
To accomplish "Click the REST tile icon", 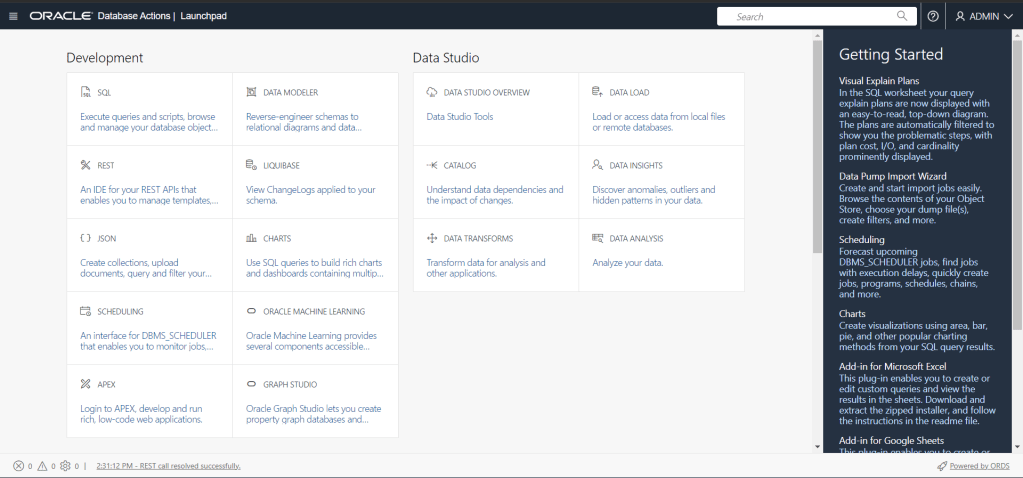I will tap(86, 165).
